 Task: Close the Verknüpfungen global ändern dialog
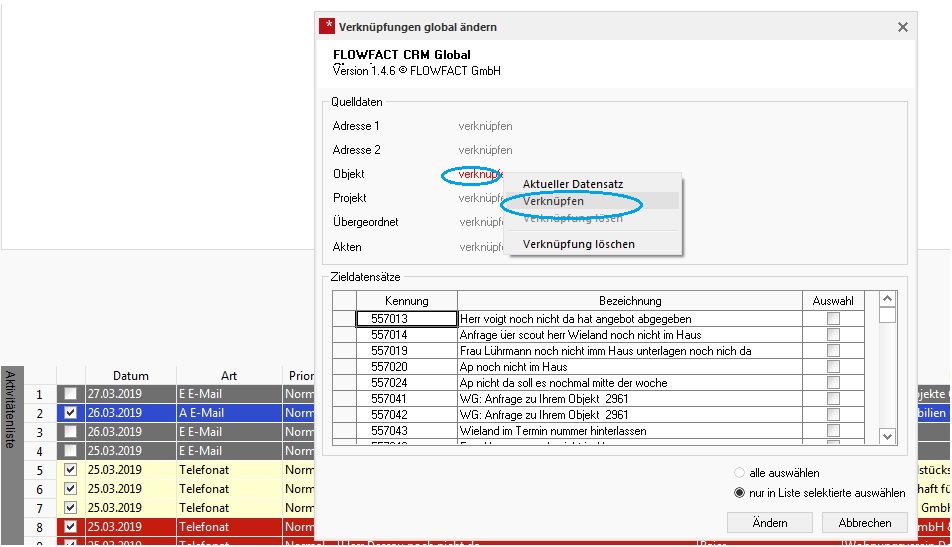click(x=903, y=27)
